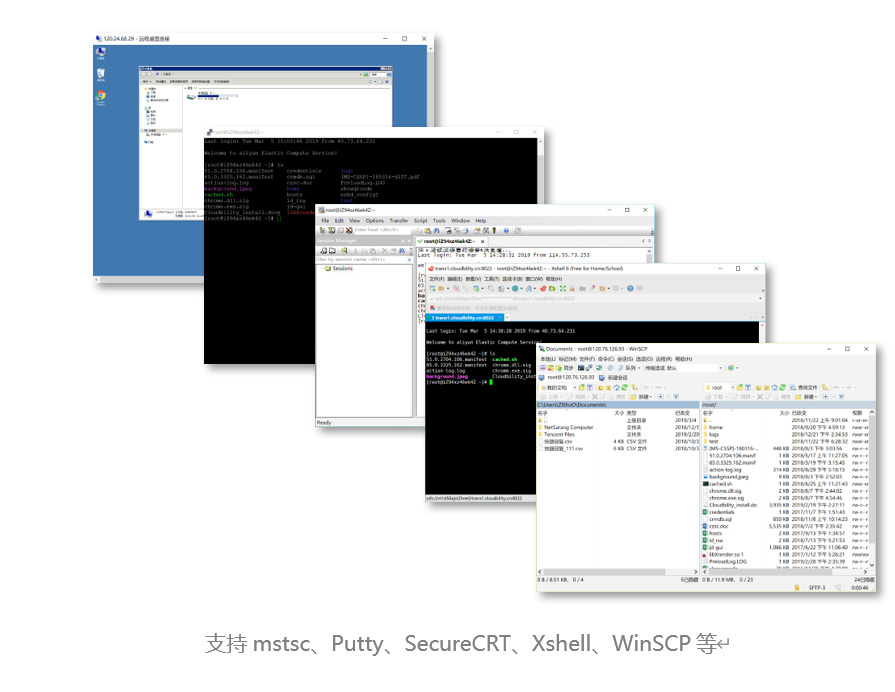Click the Xshell help icon

[631, 288]
